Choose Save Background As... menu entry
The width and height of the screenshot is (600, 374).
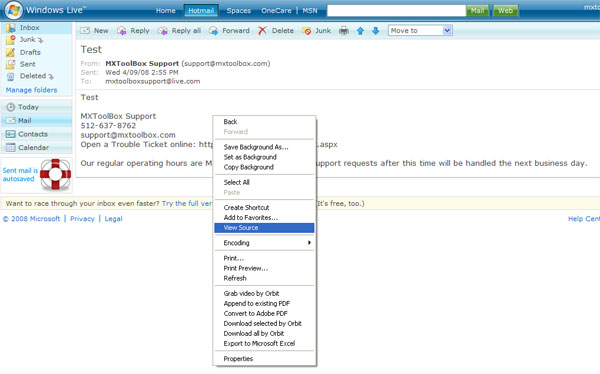[x=256, y=147]
